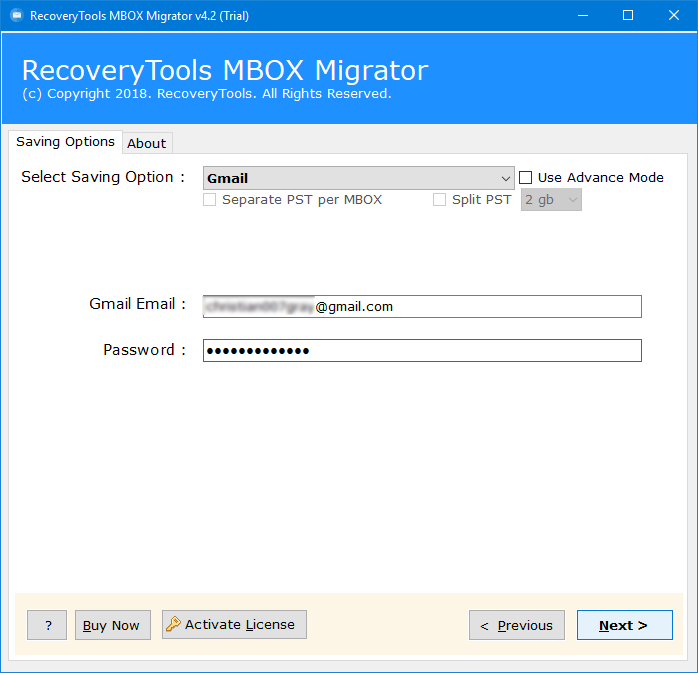This screenshot has width=698, height=673.
Task: Toggle the Split PST checkbox
Action: point(439,199)
